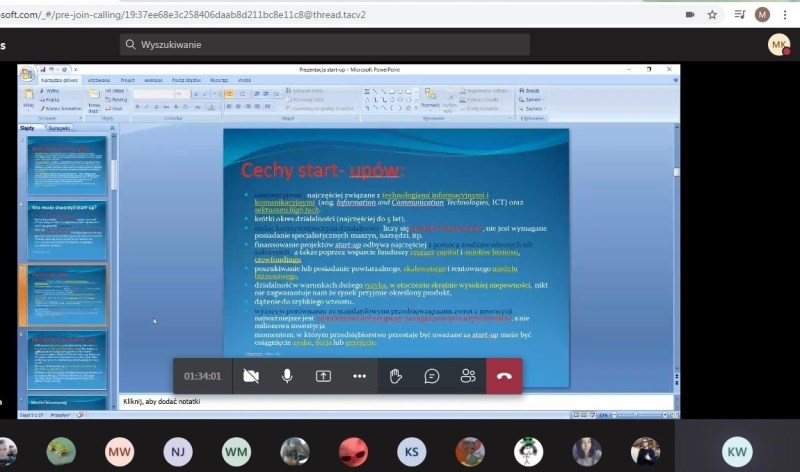The image size is (800, 472).
Task: Bookmark this page with the star icon
Action: [712, 15]
